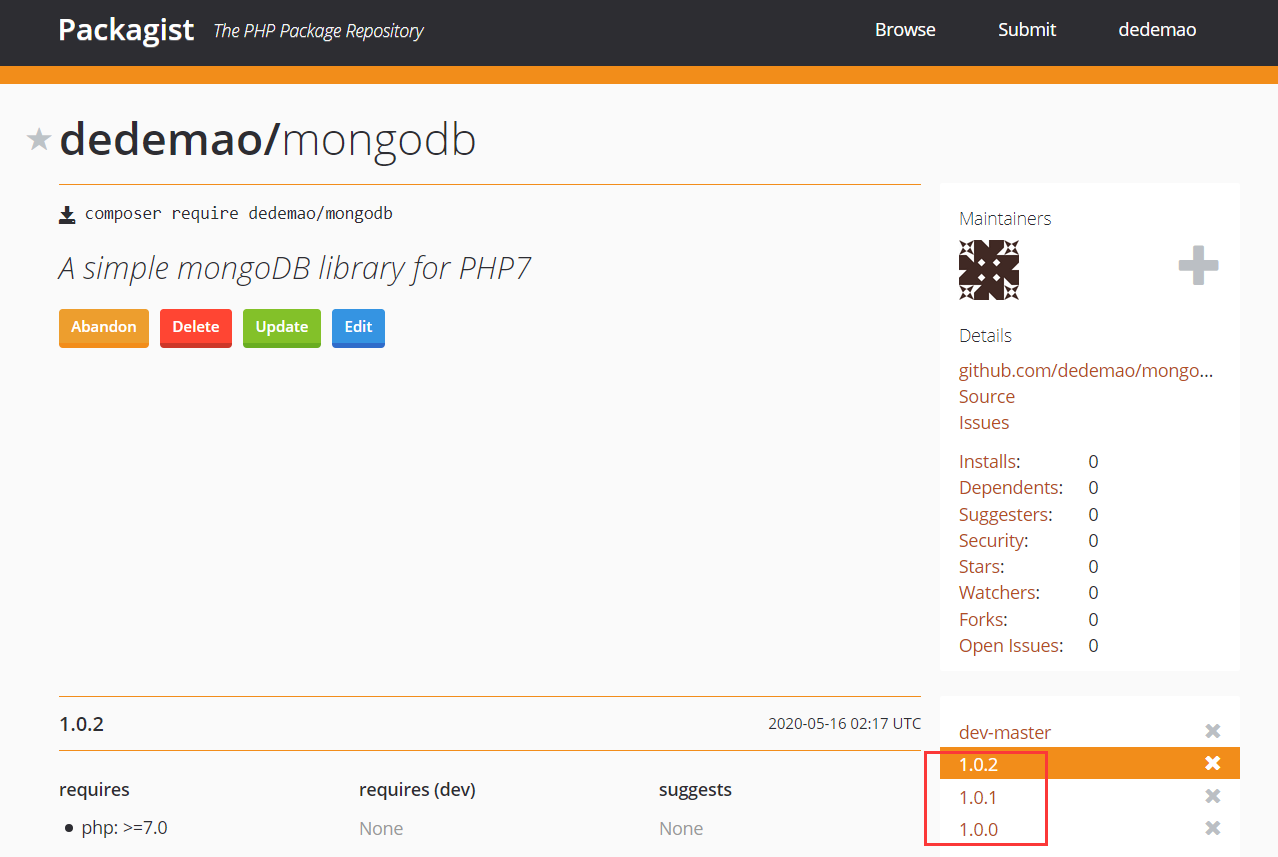
Task: Delete version 1.0.0 with its X
Action: point(1213,829)
